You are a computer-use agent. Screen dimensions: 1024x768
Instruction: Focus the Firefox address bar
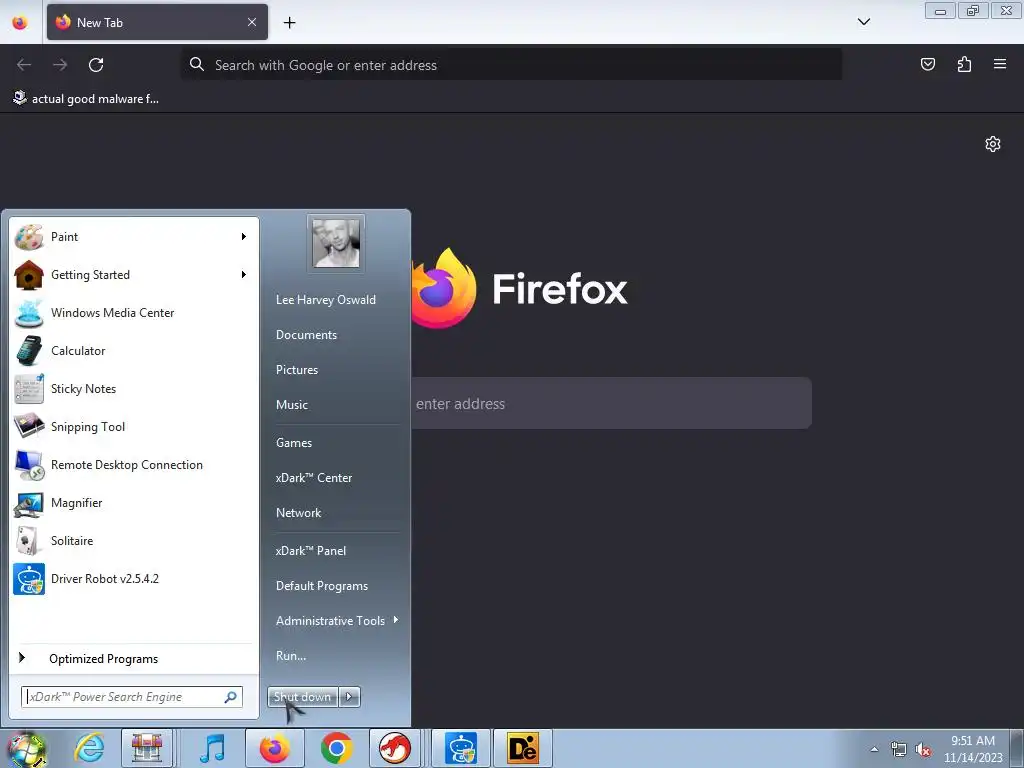click(x=511, y=65)
